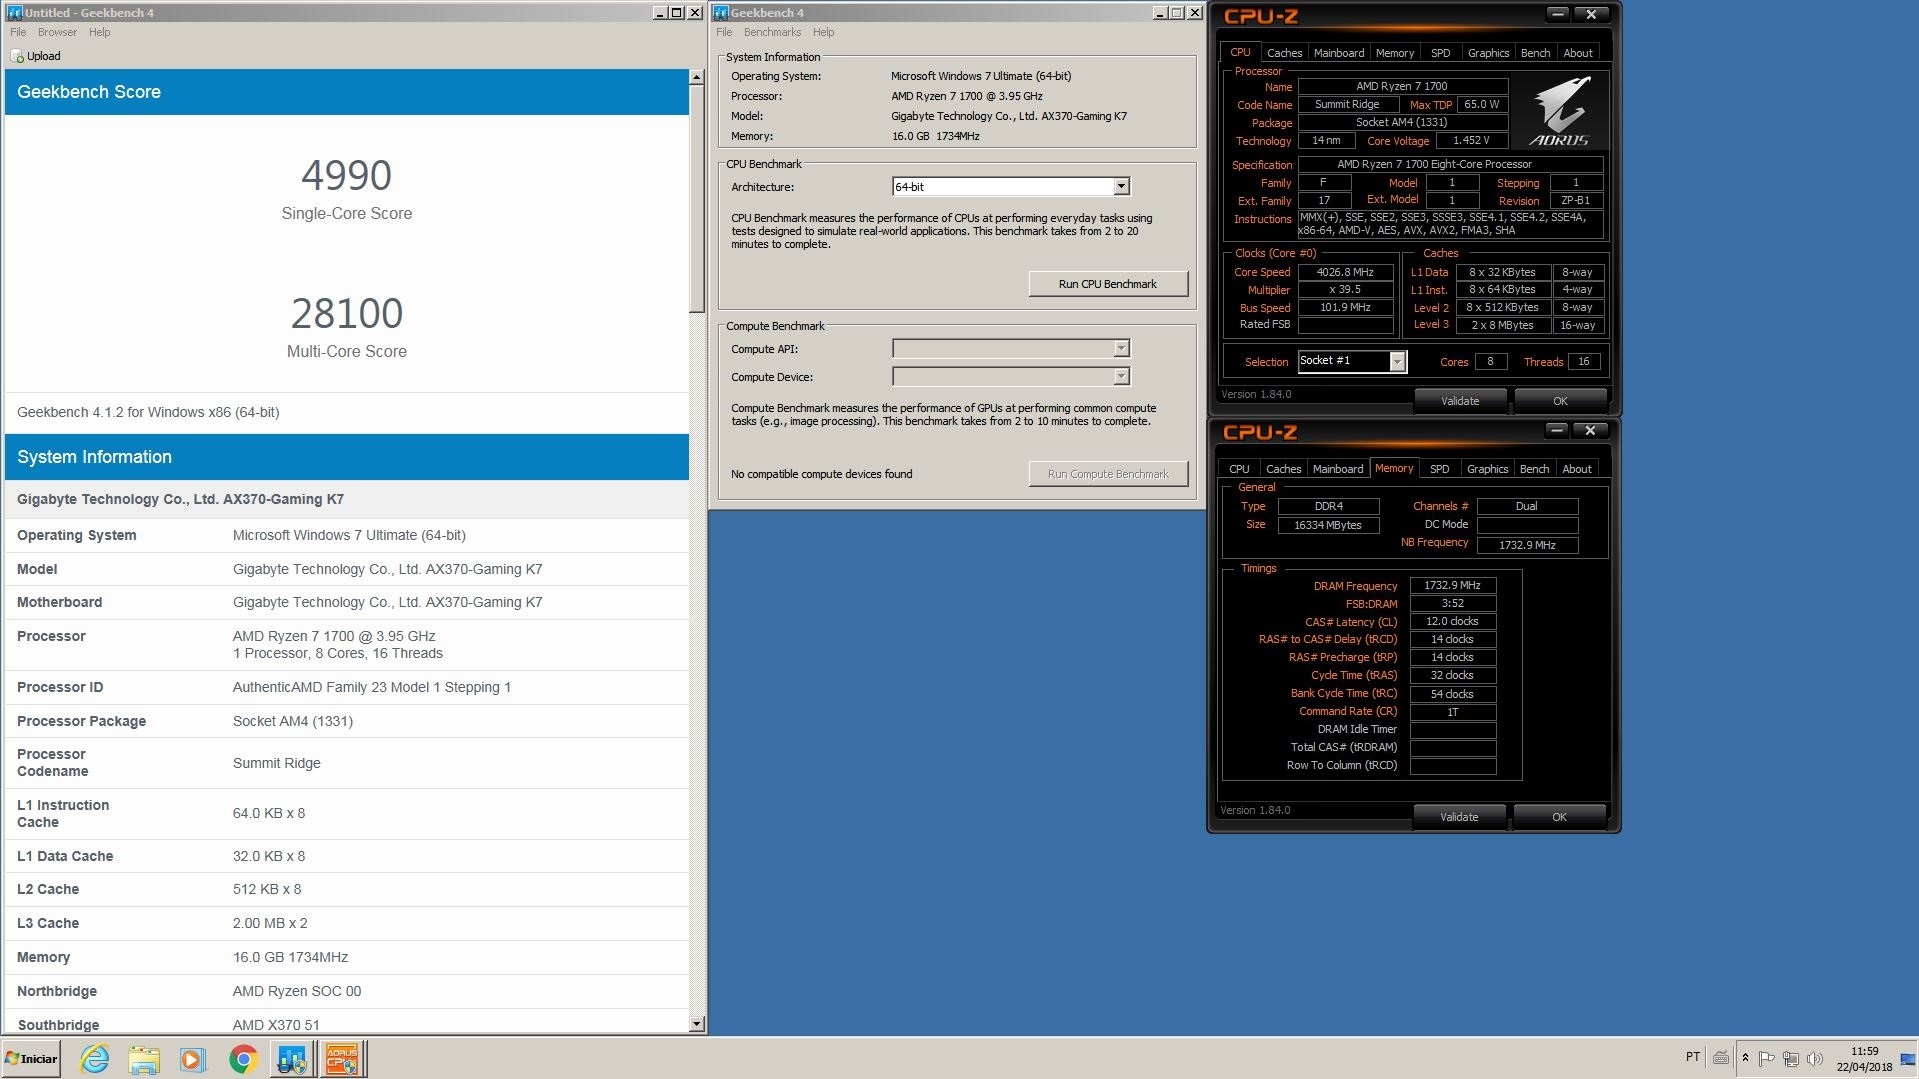Expand the Compute API dropdown
The image size is (1919, 1079).
pyautogui.click(x=1121, y=349)
